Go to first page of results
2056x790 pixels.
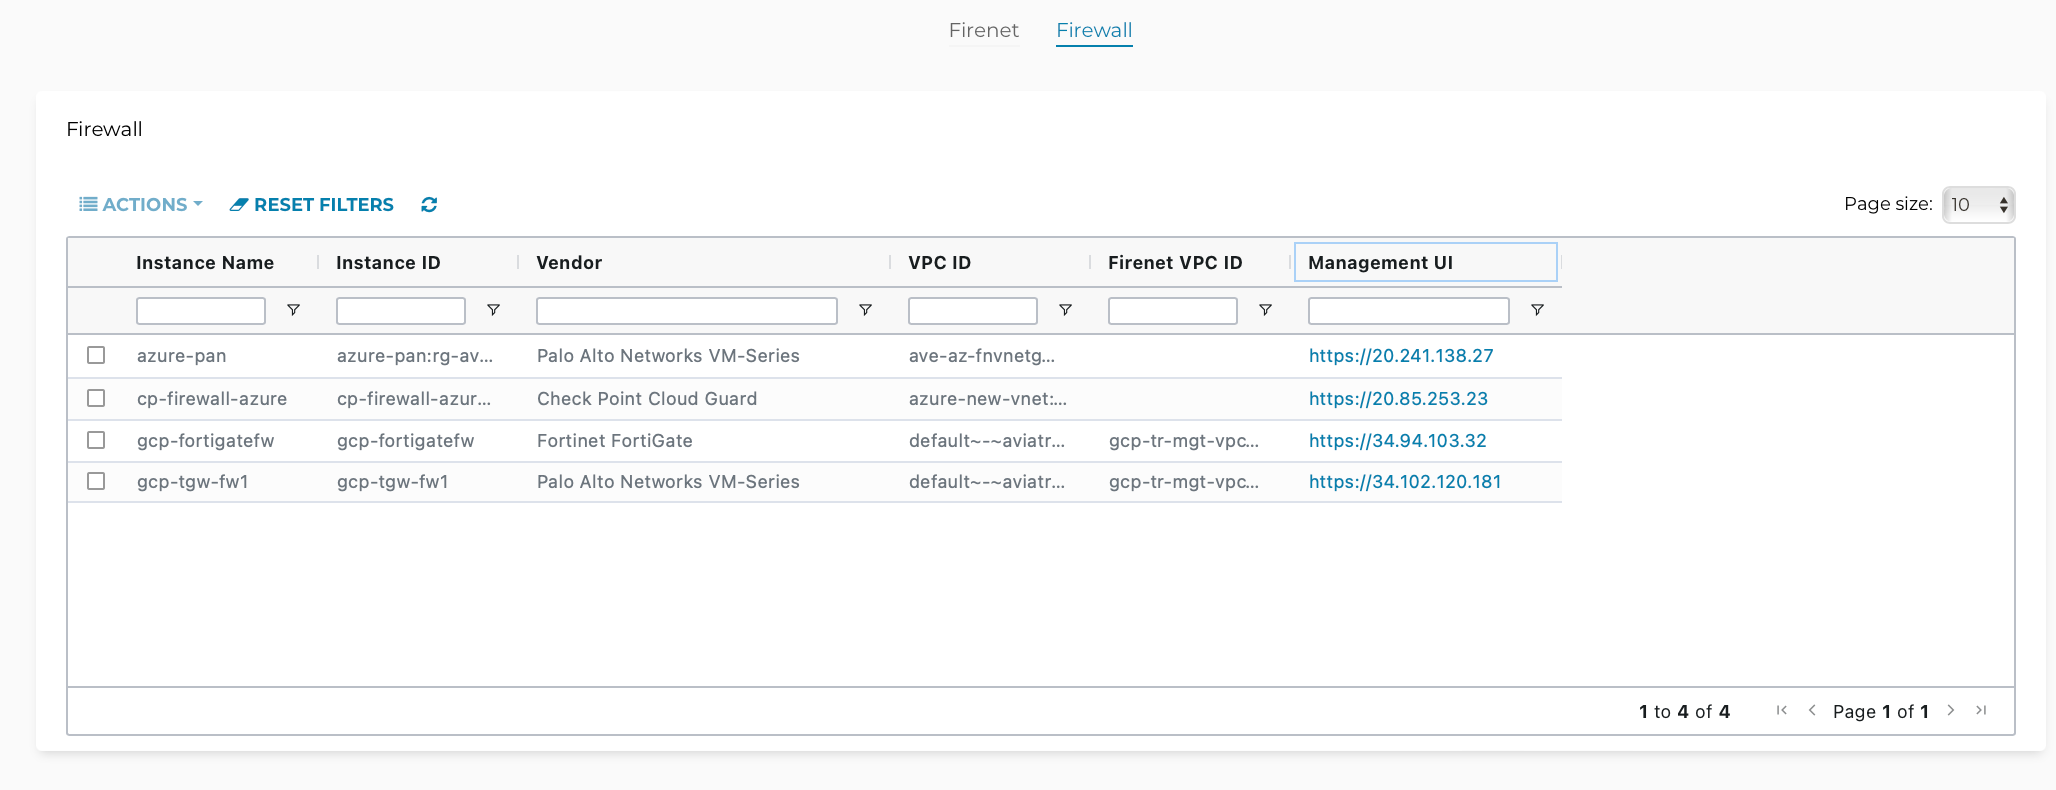[x=1781, y=710]
